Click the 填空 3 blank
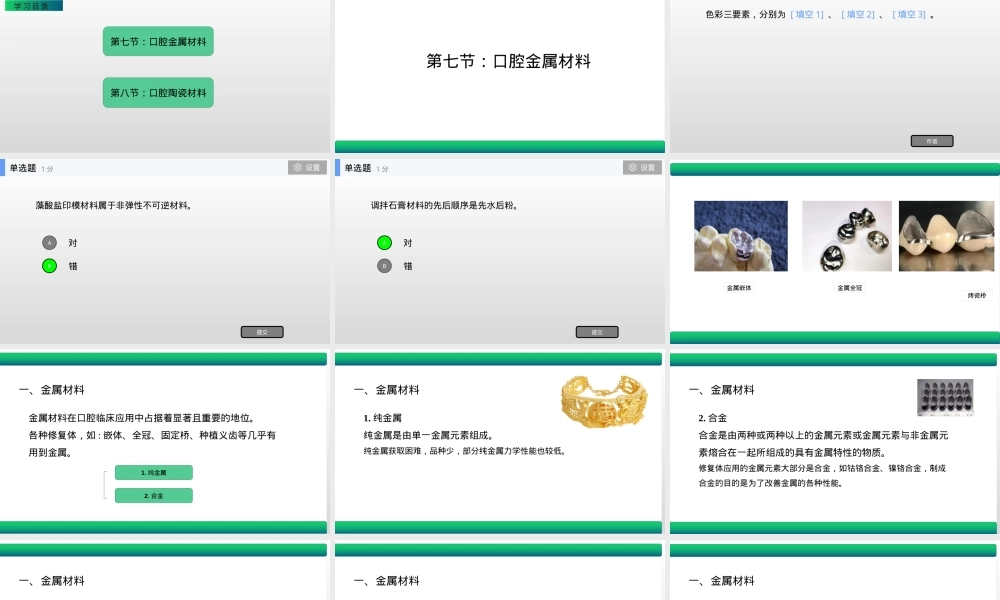The height and width of the screenshot is (600, 1000). (909, 14)
